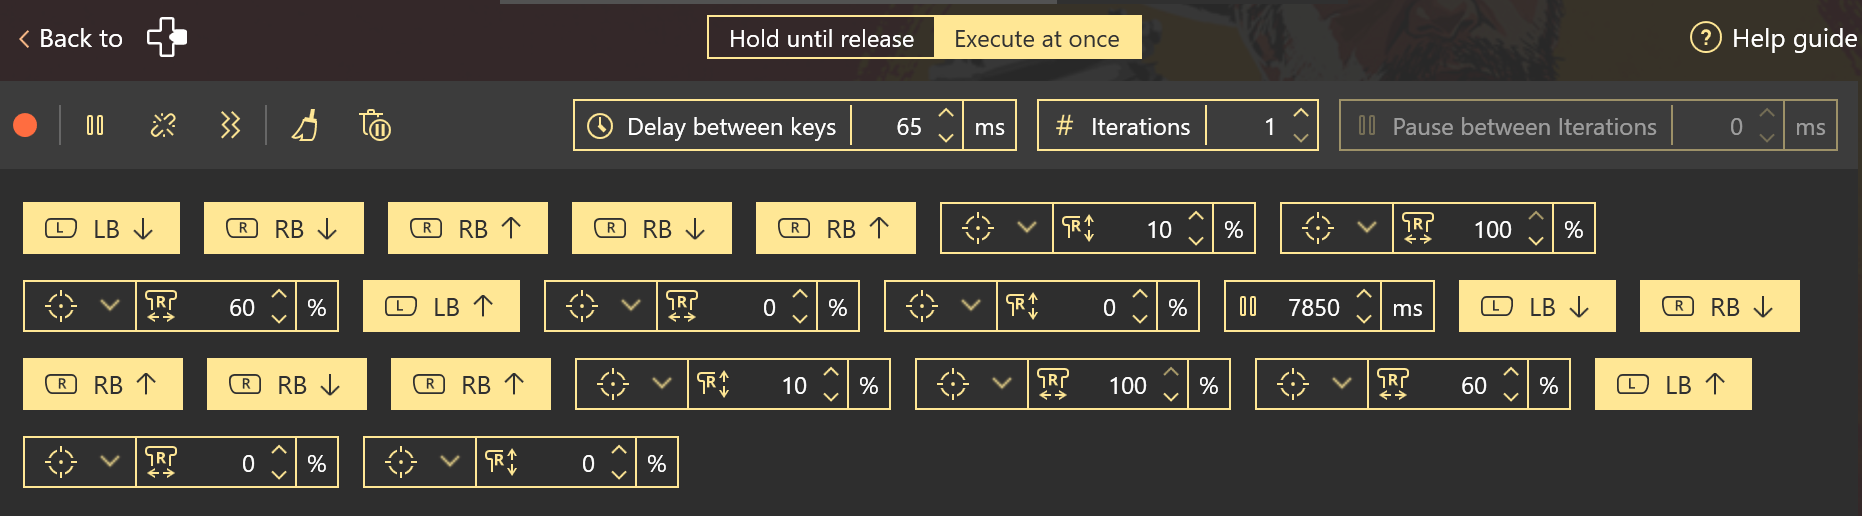1862x516 pixels.
Task: Click the broken link (break) icon
Action: click(x=163, y=125)
